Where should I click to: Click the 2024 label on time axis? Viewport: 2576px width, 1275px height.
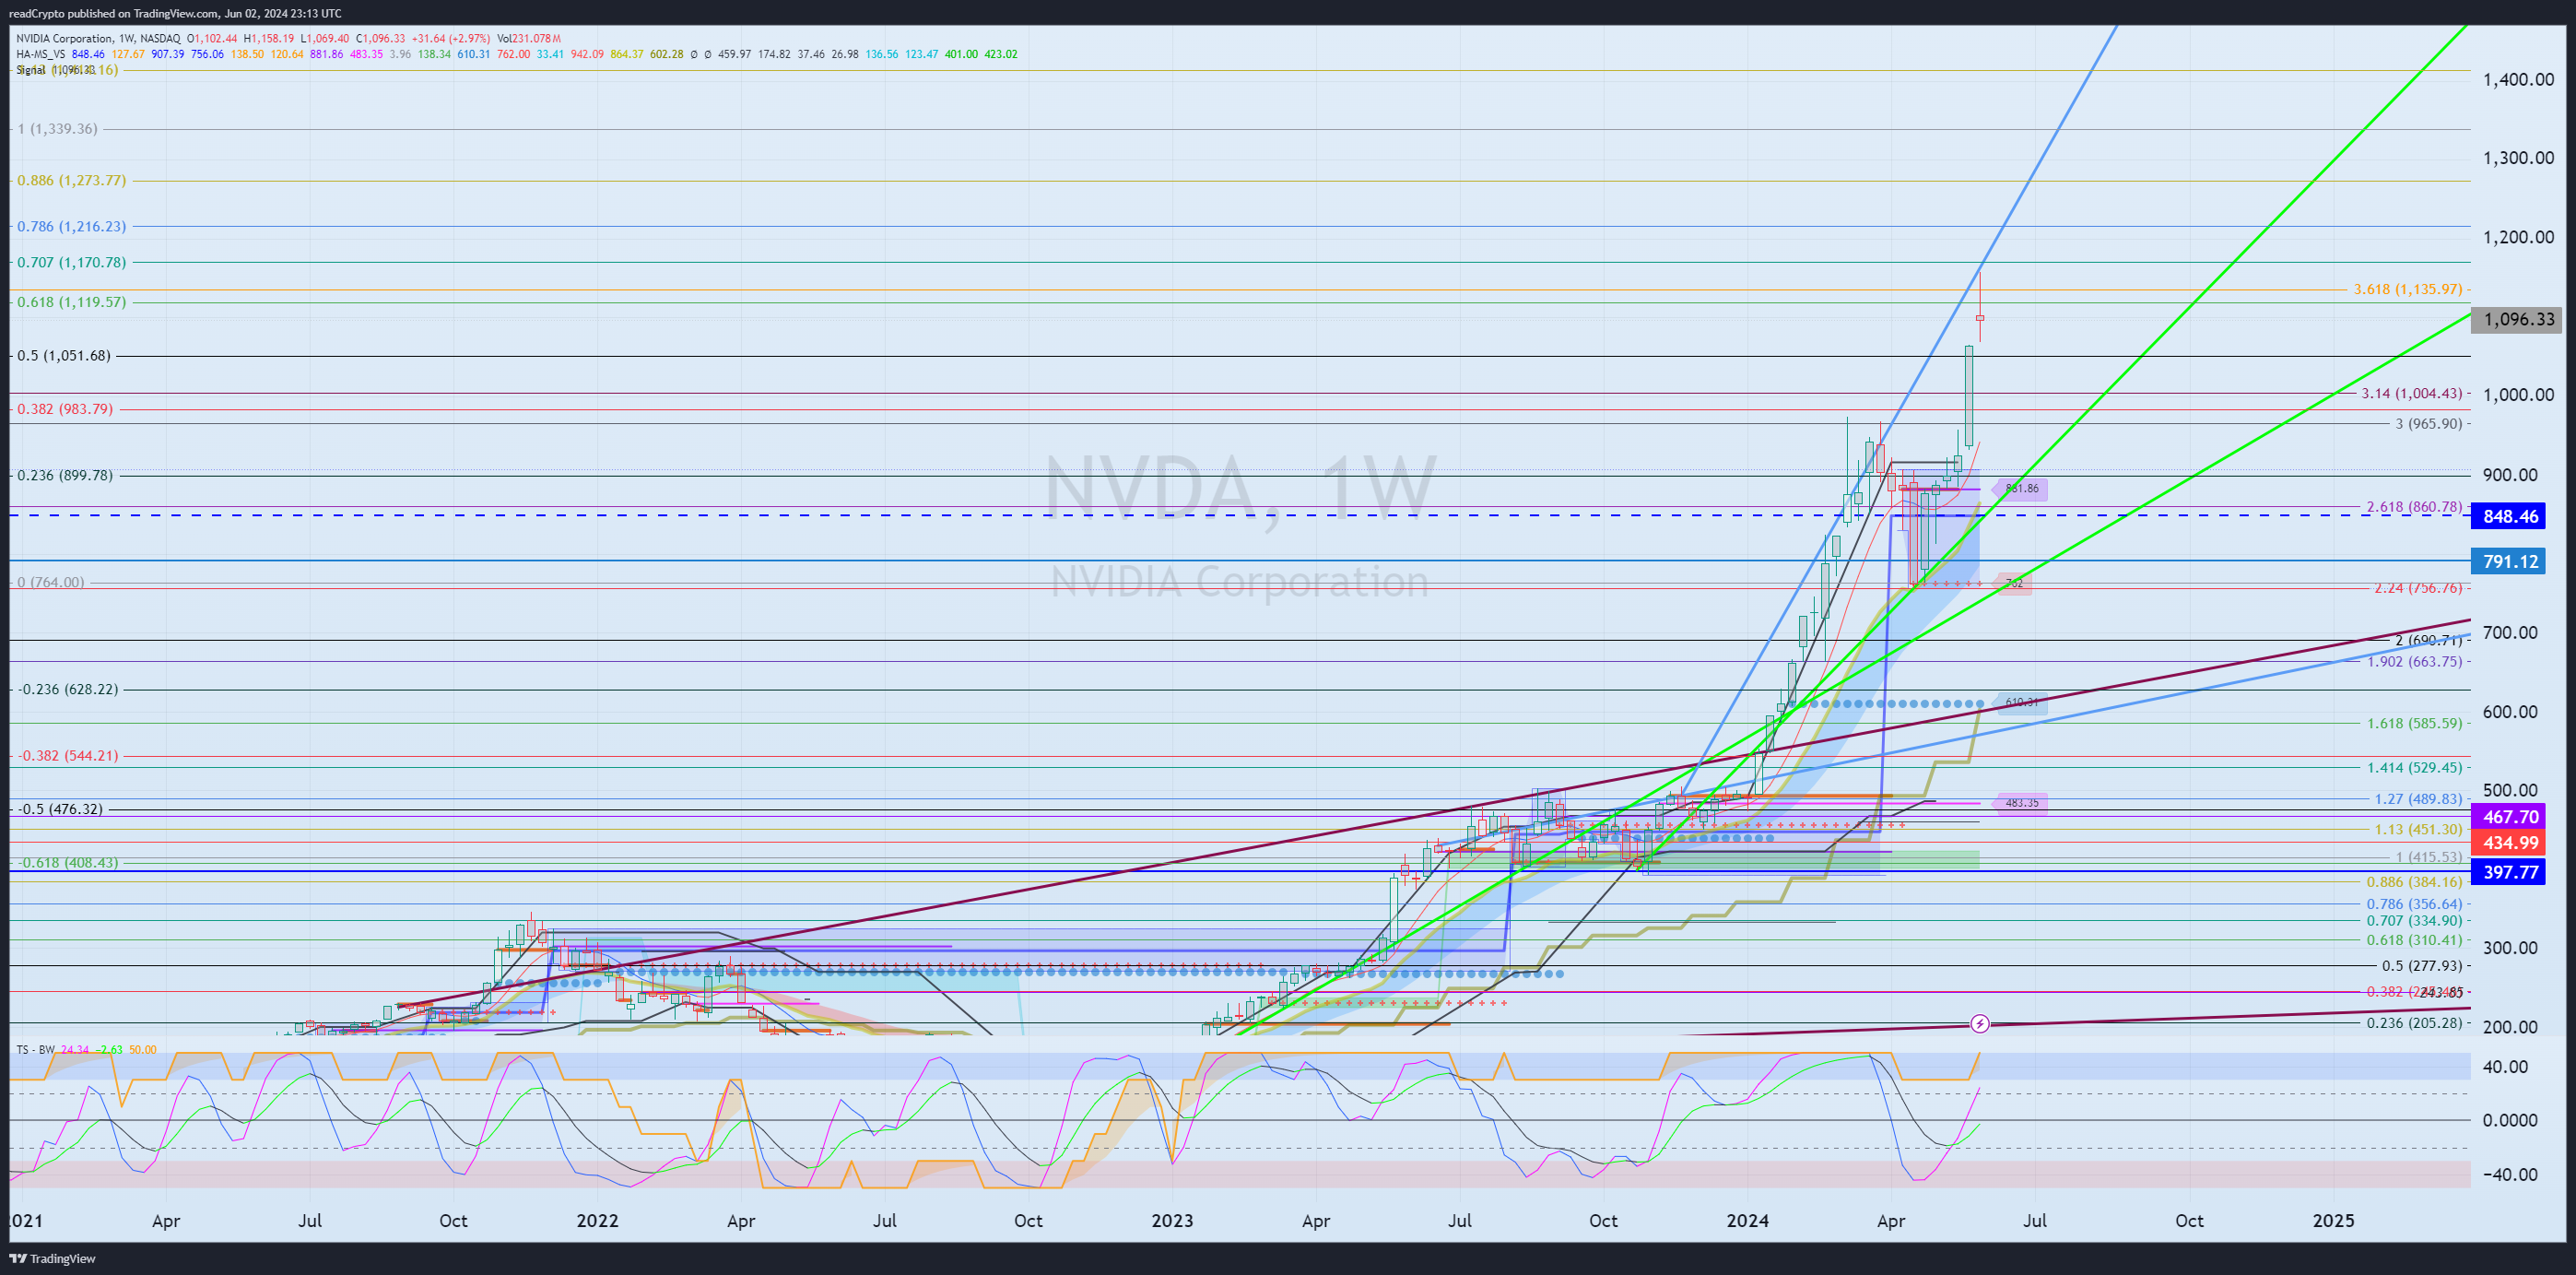[x=1747, y=1221]
